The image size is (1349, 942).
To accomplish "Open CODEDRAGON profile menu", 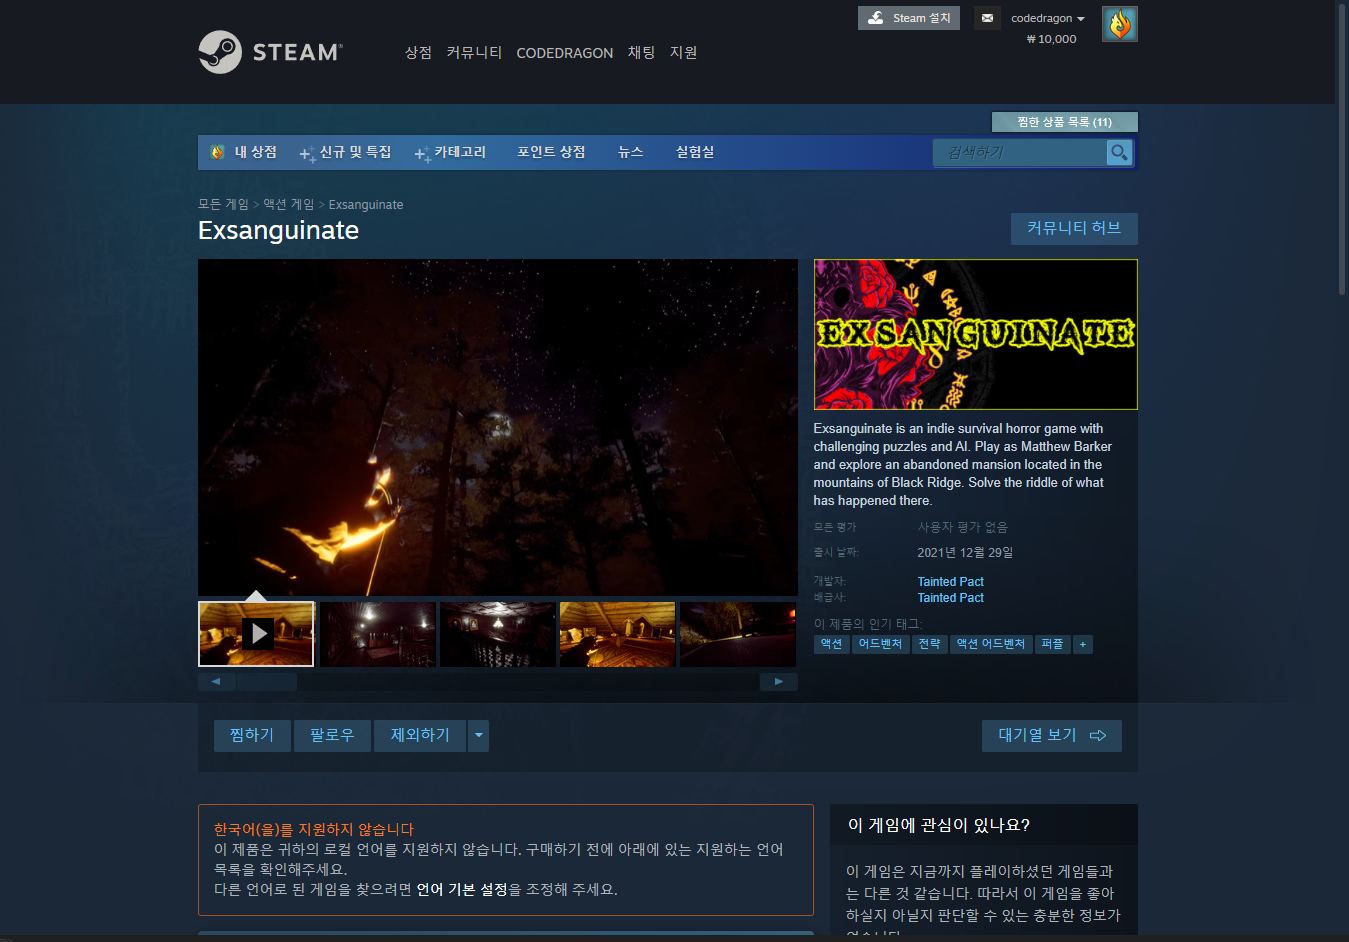I will tap(564, 53).
